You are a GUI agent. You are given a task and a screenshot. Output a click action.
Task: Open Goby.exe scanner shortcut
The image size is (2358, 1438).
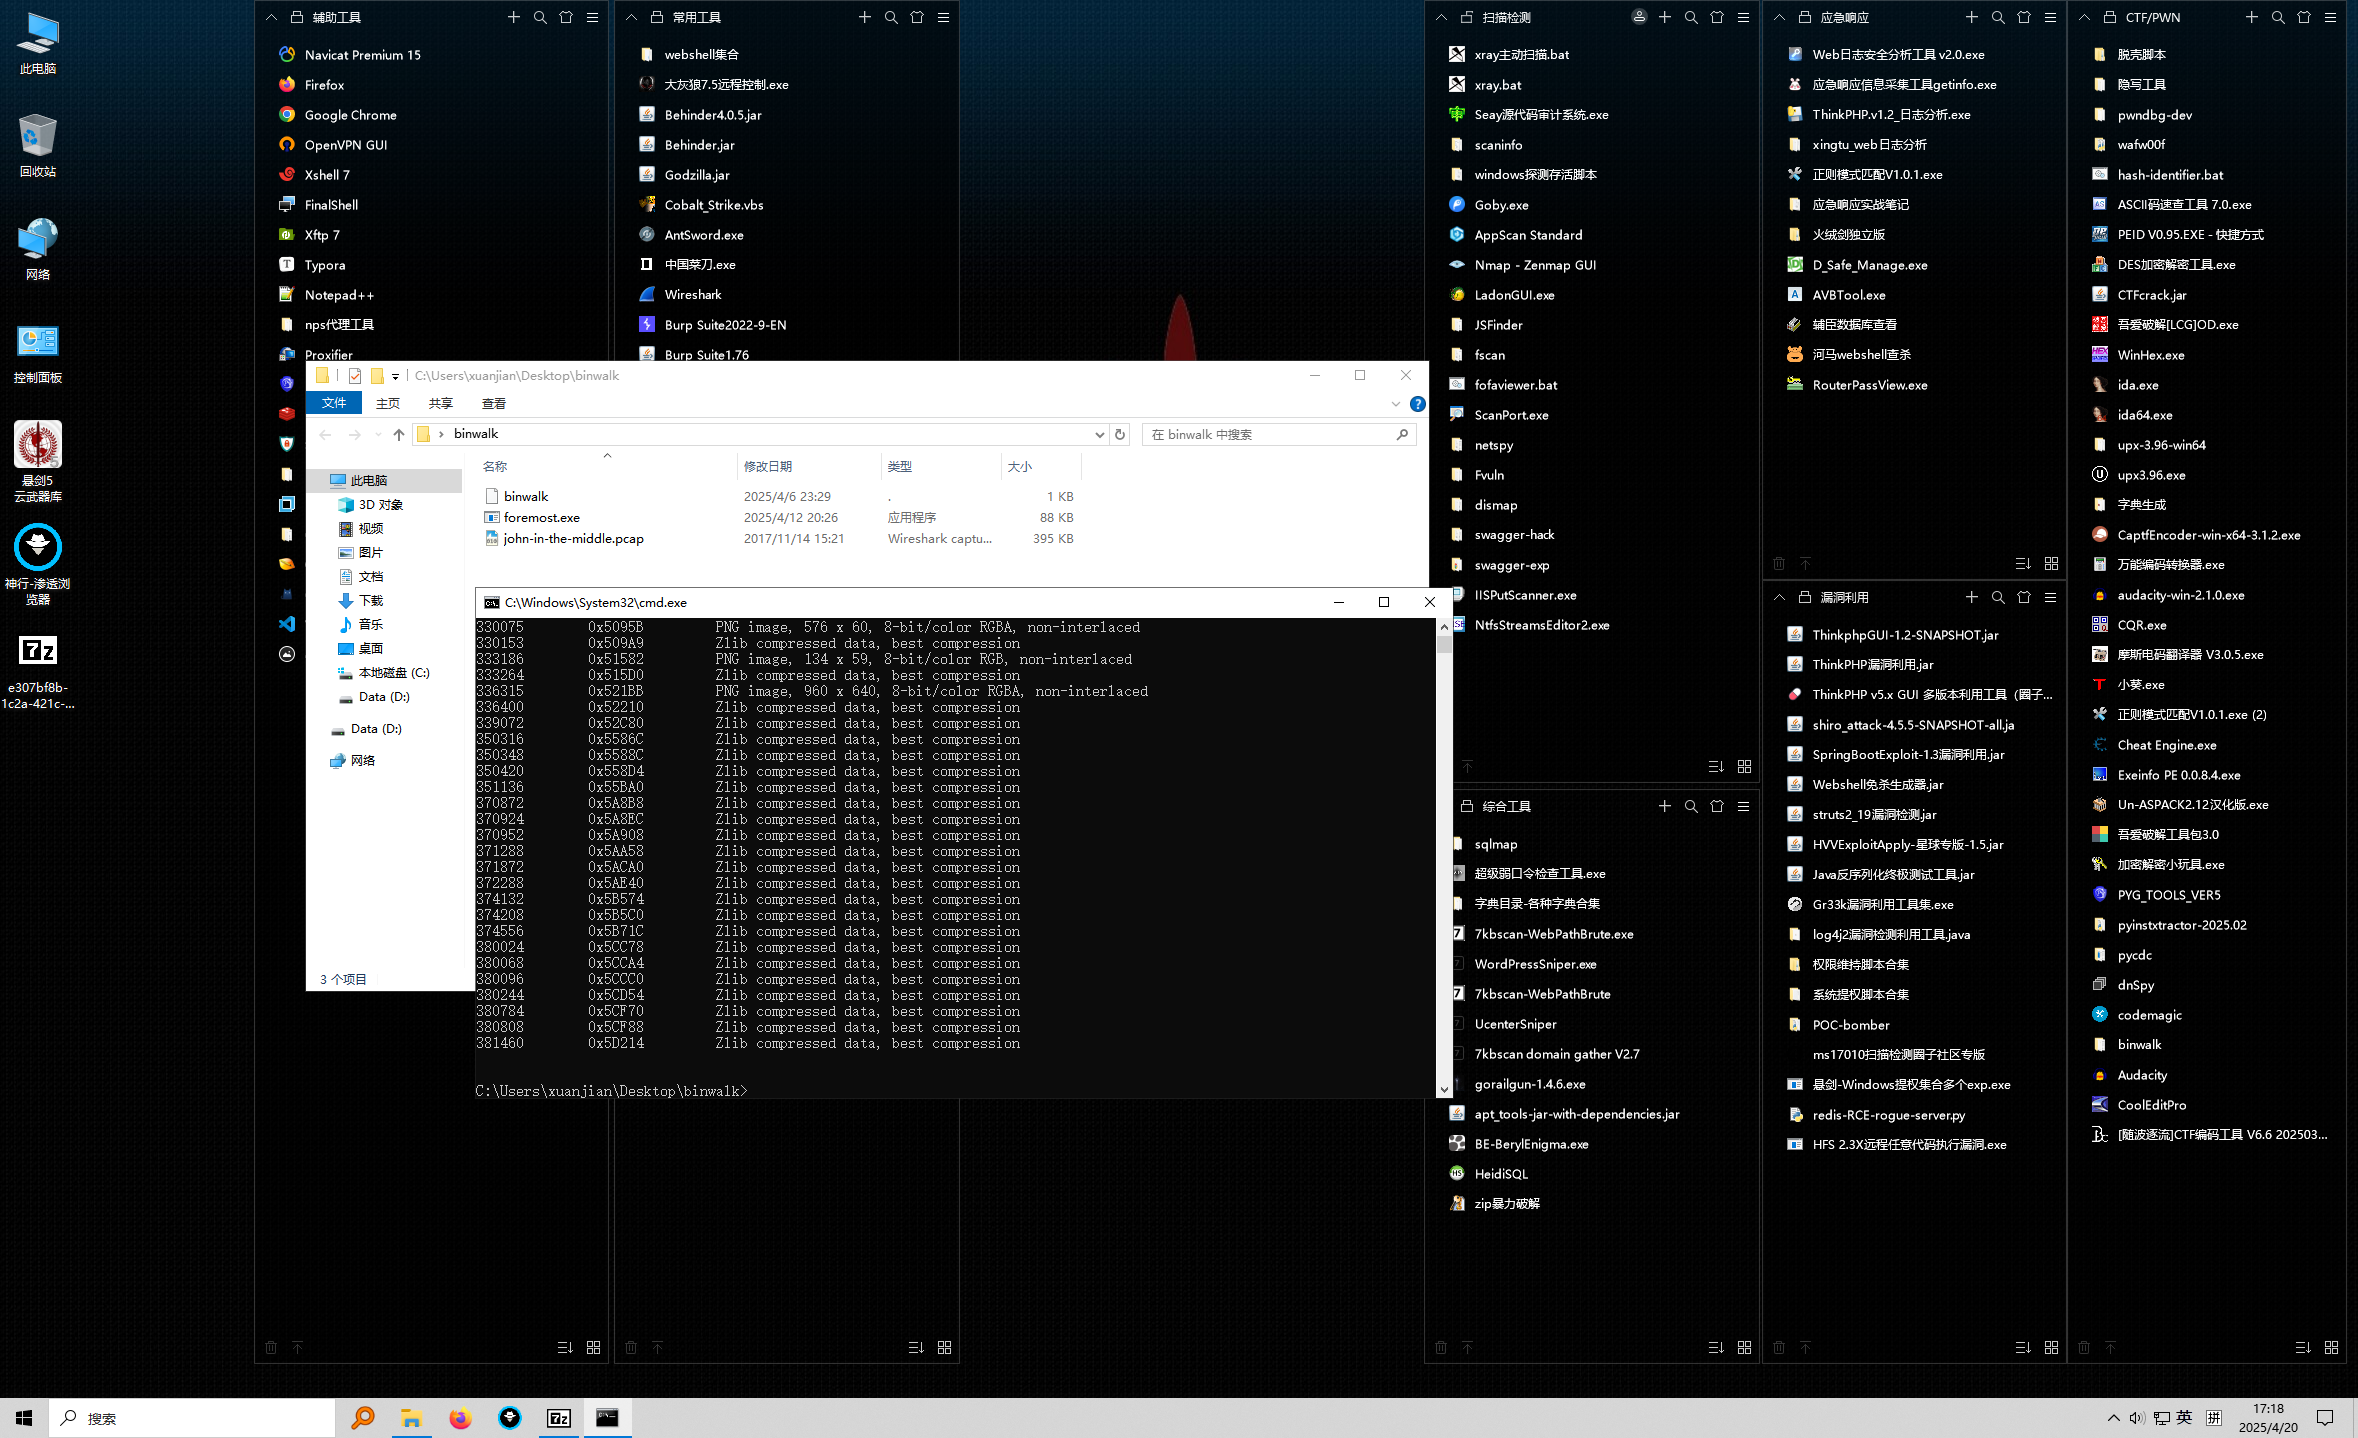point(1500,205)
